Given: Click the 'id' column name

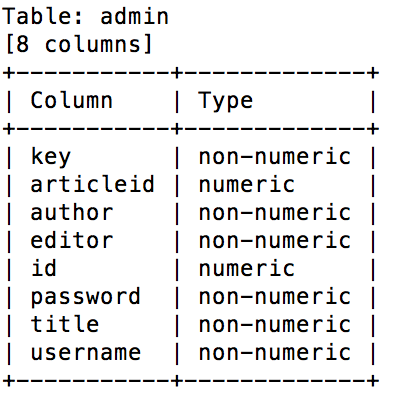Looking at the screenshot, I should coord(44,268).
